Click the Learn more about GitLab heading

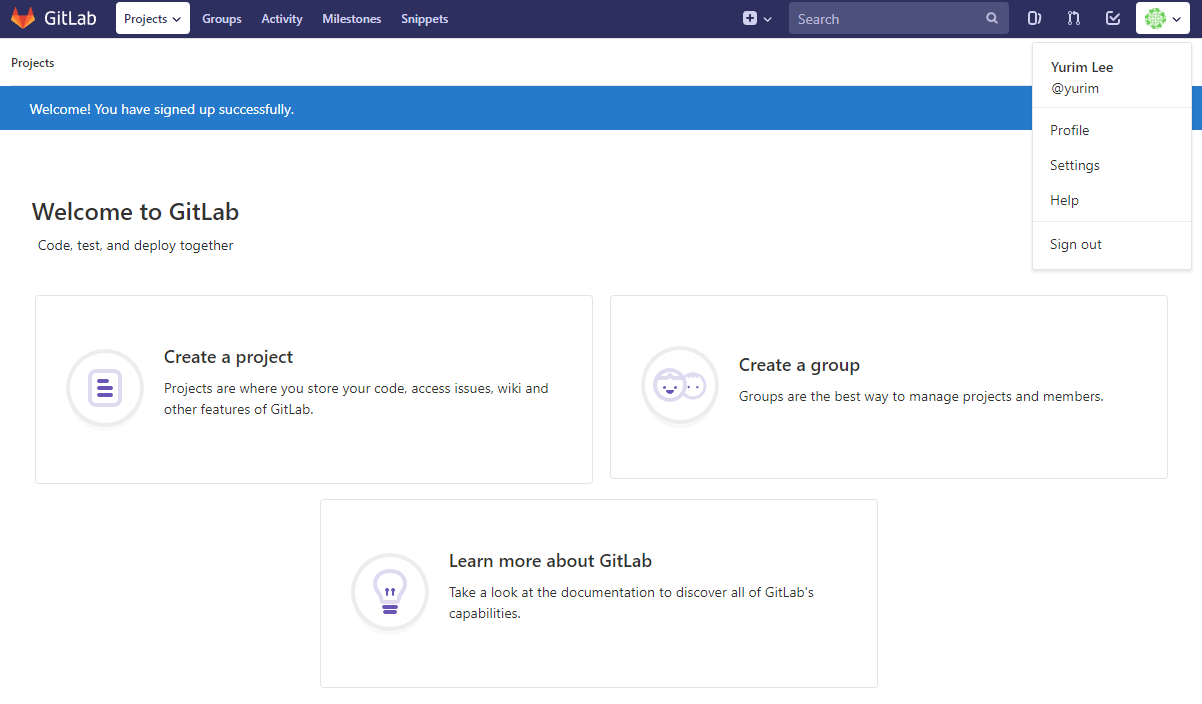(x=550, y=561)
